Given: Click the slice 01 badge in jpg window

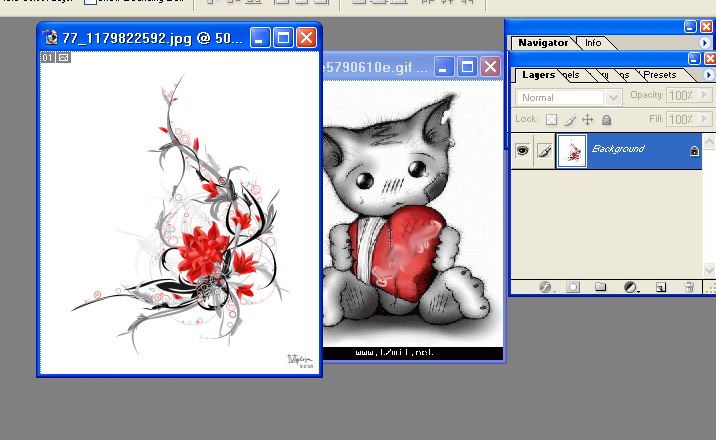Looking at the screenshot, I should tap(48, 58).
